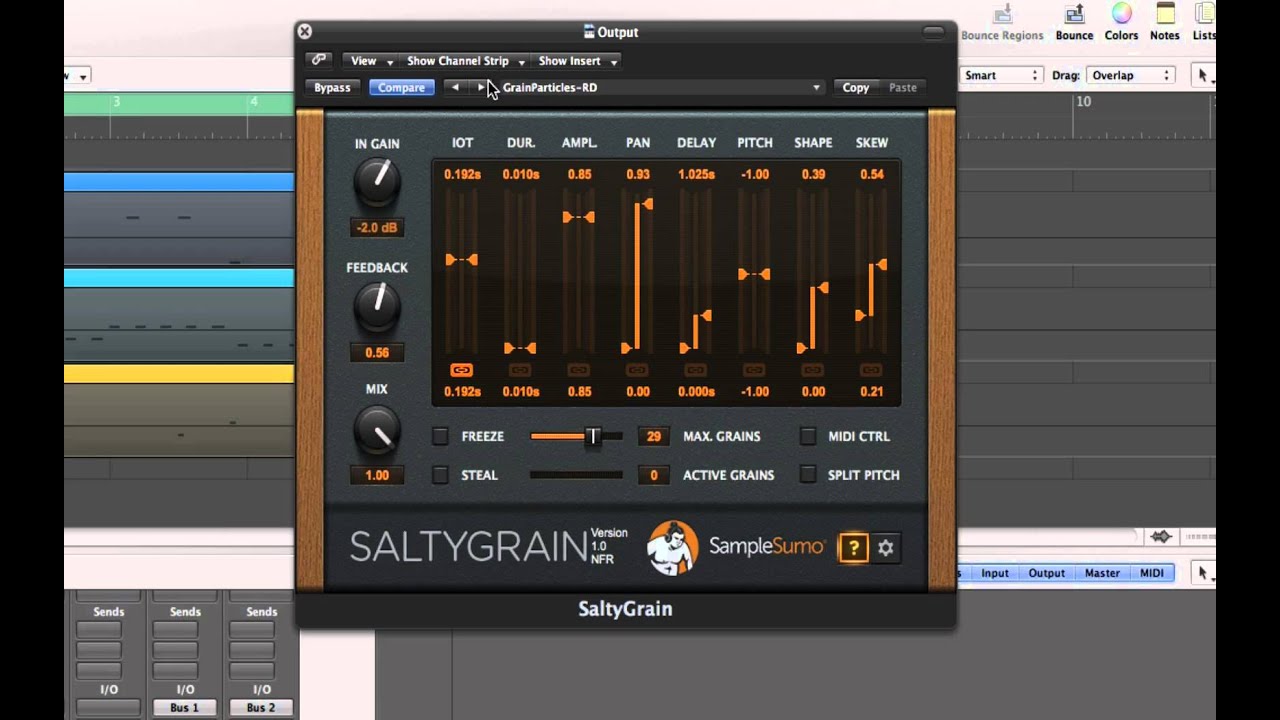Click the ACTIVE GRAINS meter bar
The width and height of the screenshot is (1280, 720).
576,475
